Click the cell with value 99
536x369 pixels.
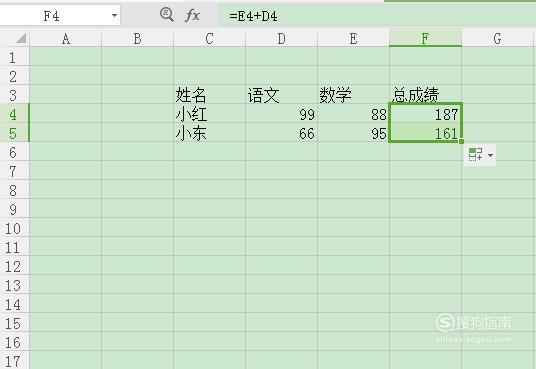(281, 114)
